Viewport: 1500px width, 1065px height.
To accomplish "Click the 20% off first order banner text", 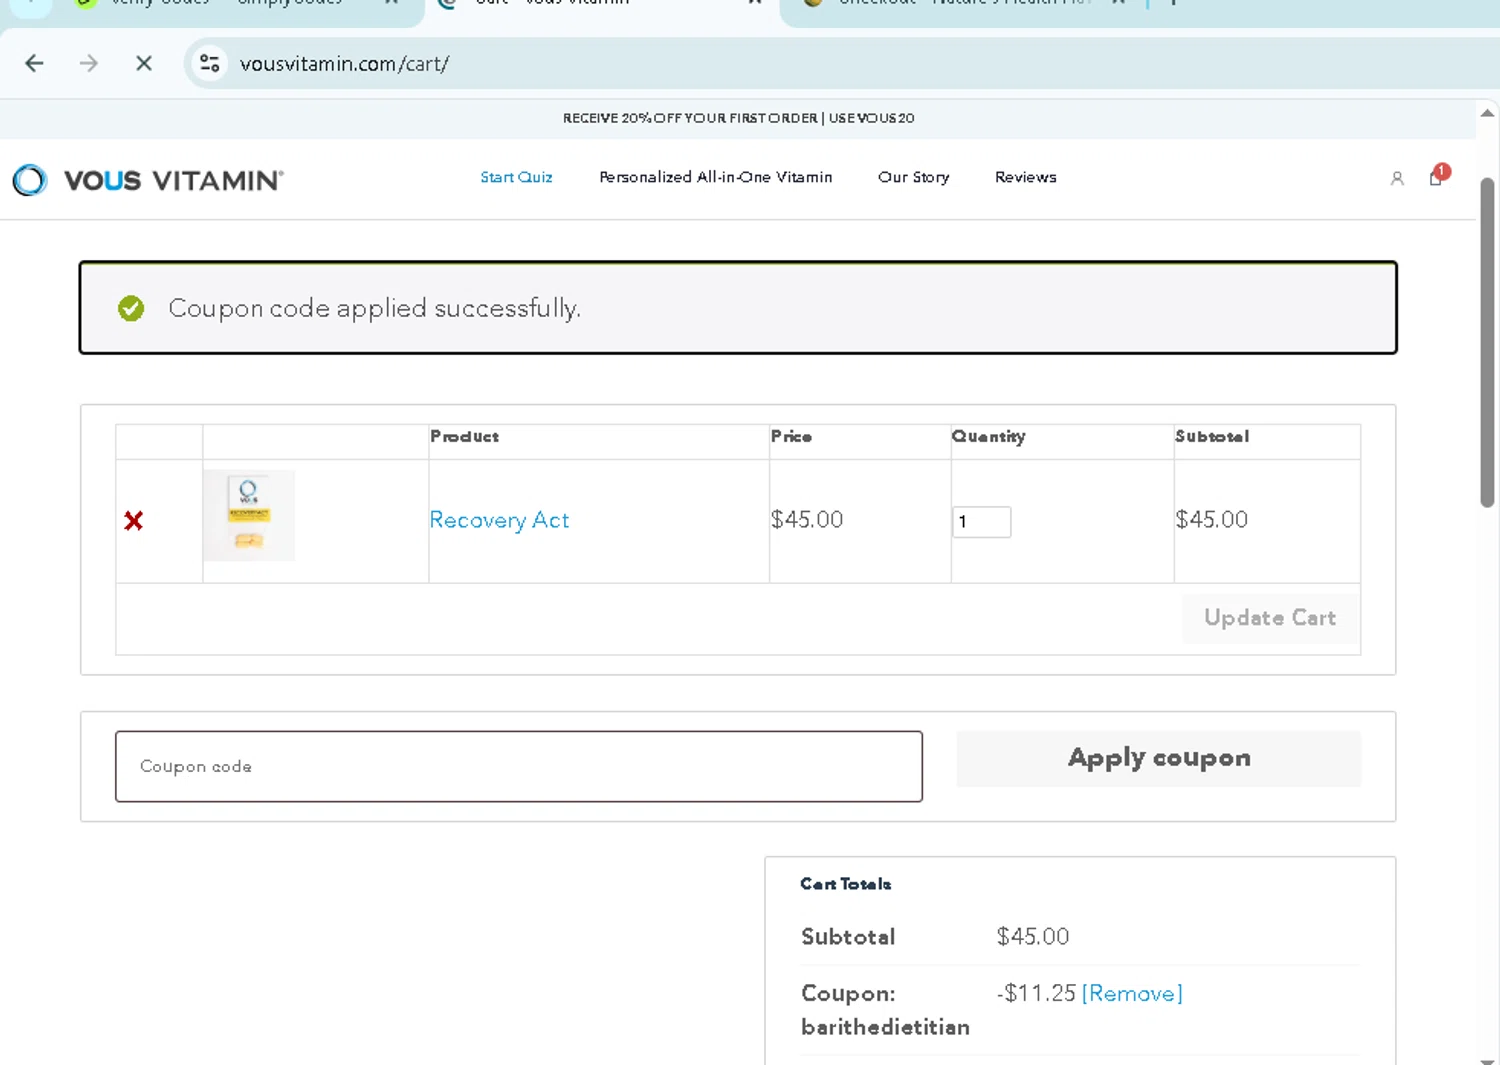I will click(738, 118).
